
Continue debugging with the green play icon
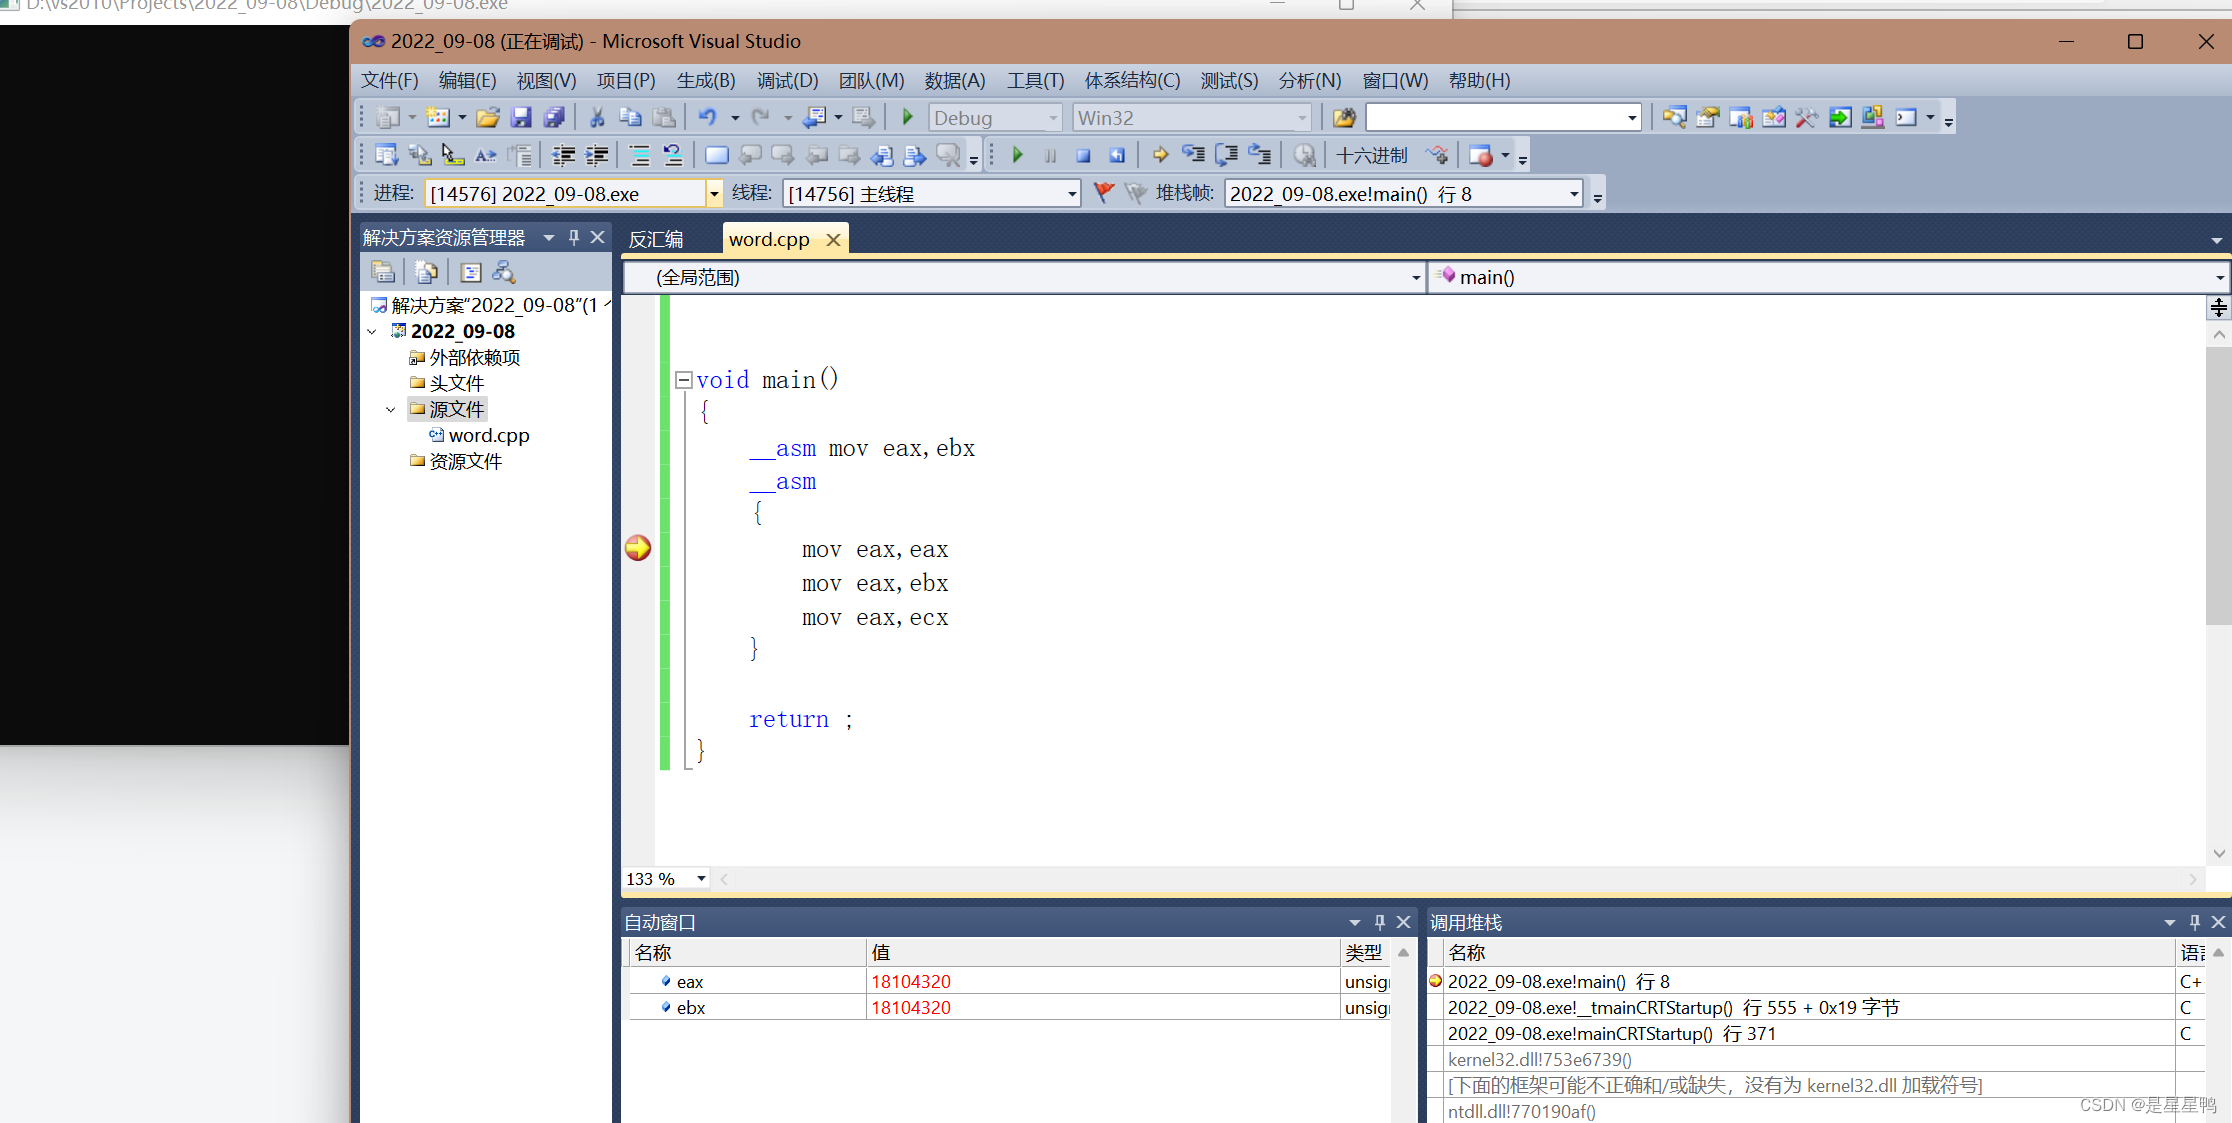click(1017, 154)
